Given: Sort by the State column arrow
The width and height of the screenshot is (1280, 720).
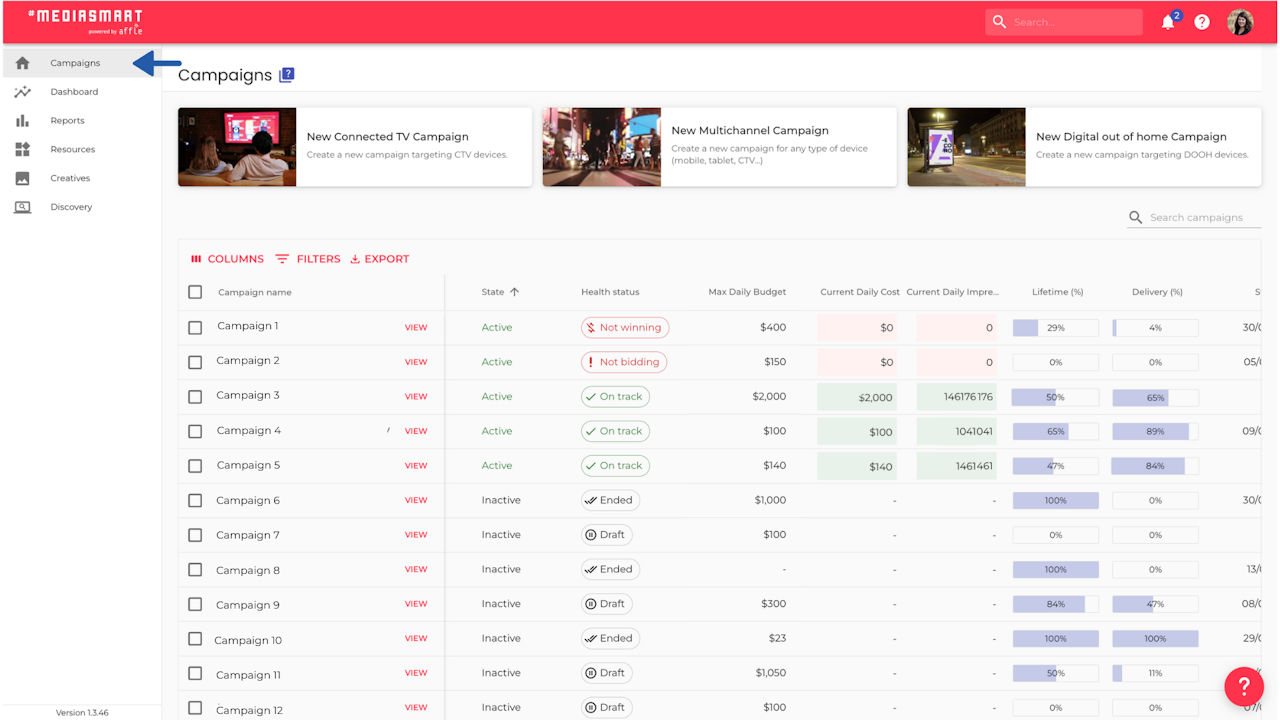Looking at the screenshot, I should 514,292.
